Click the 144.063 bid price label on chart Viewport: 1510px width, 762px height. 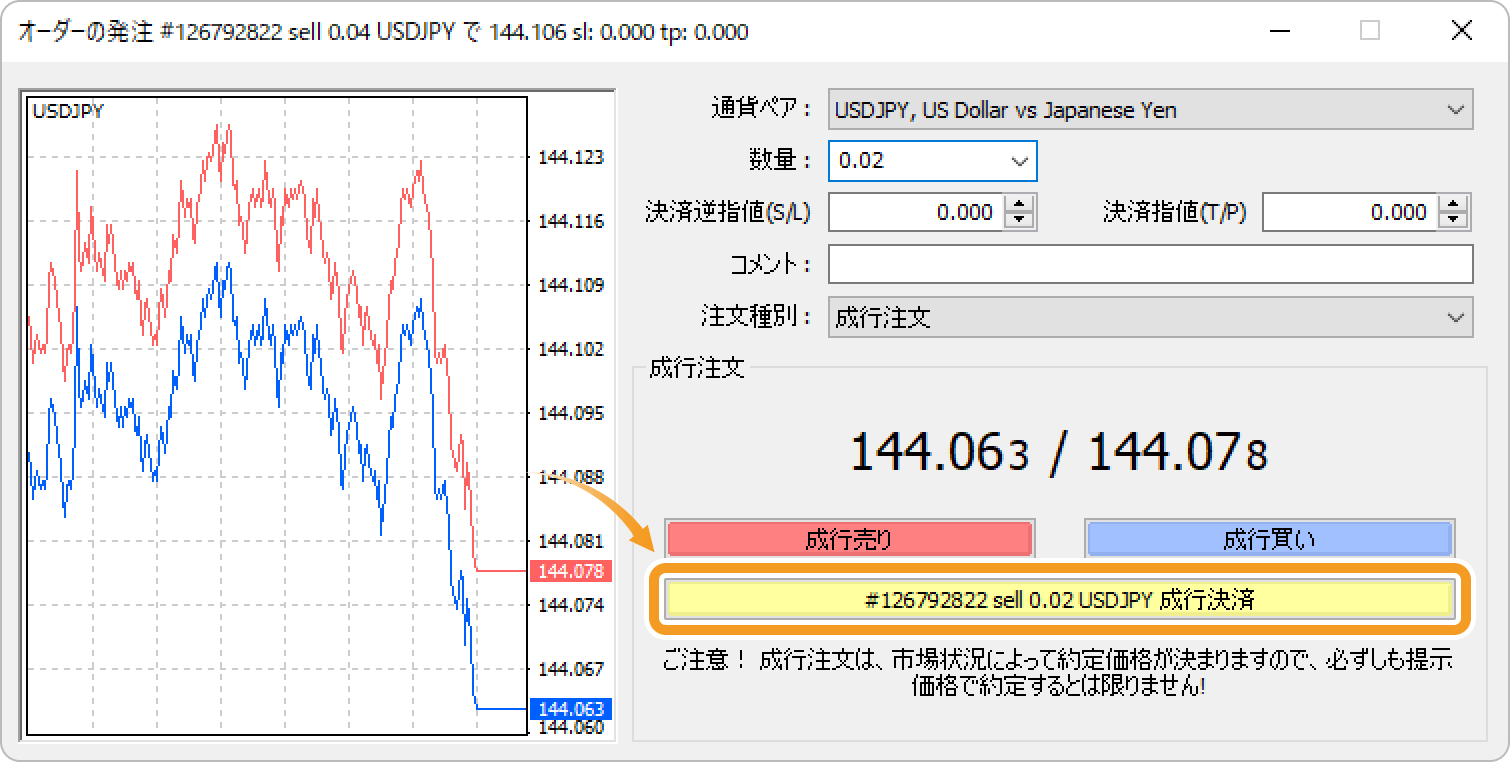click(x=570, y=709)
